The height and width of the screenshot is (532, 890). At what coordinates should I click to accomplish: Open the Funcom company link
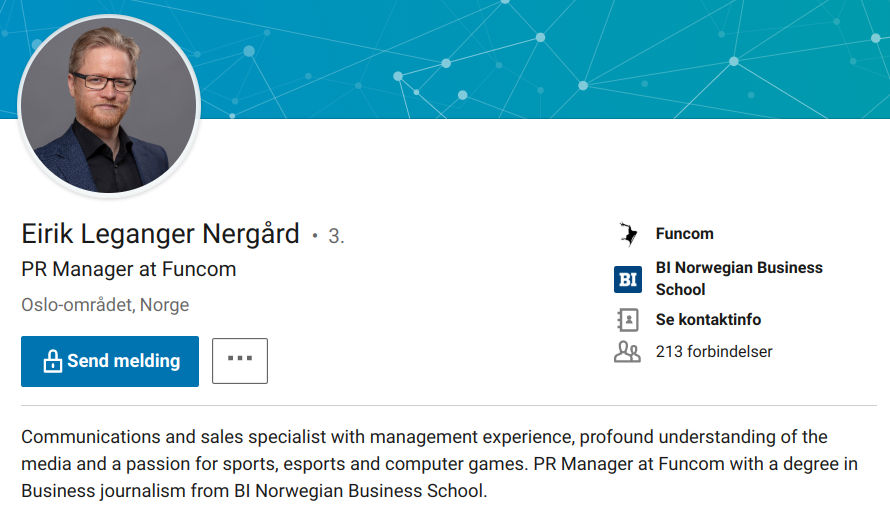tap(685, 234)
